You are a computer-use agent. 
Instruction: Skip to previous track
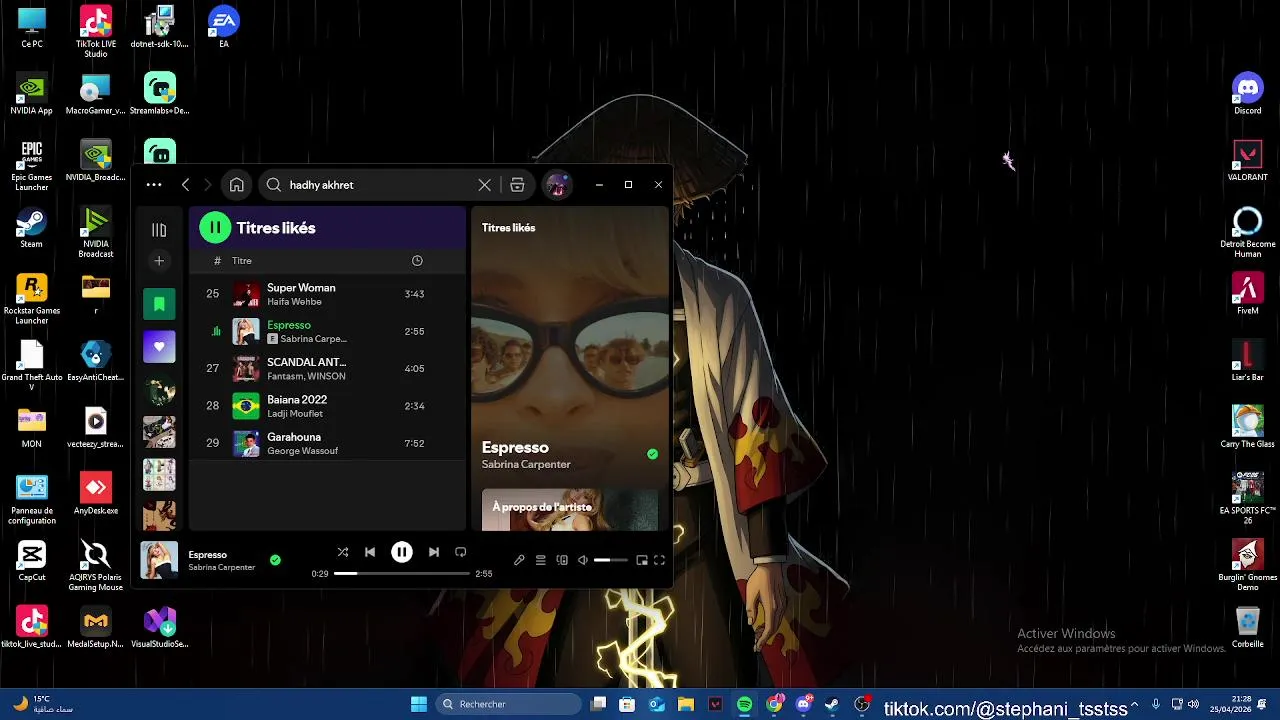(370, 552)
